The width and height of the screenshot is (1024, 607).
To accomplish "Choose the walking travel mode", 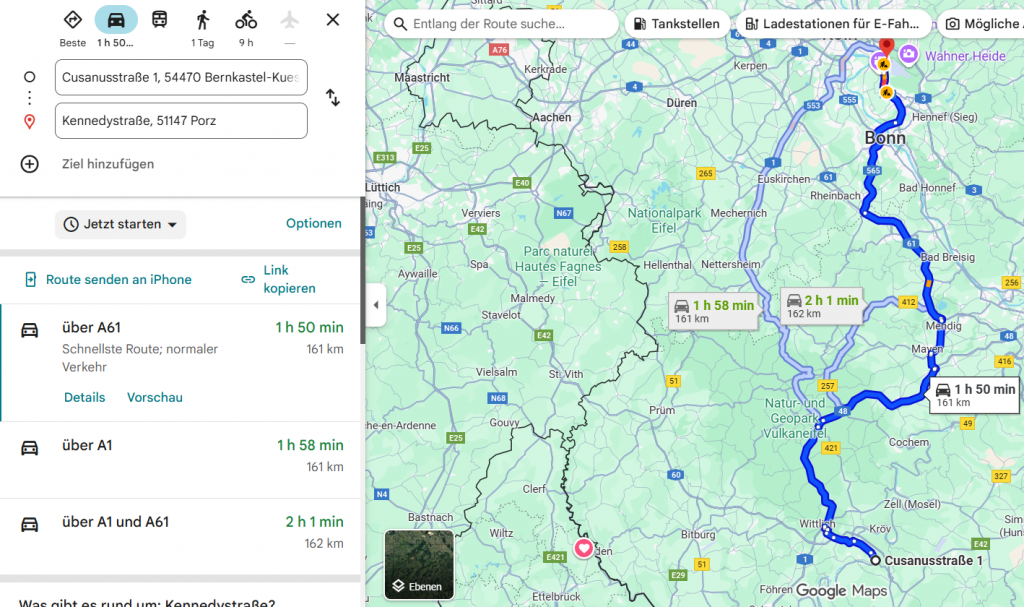I will coord(203,20).
